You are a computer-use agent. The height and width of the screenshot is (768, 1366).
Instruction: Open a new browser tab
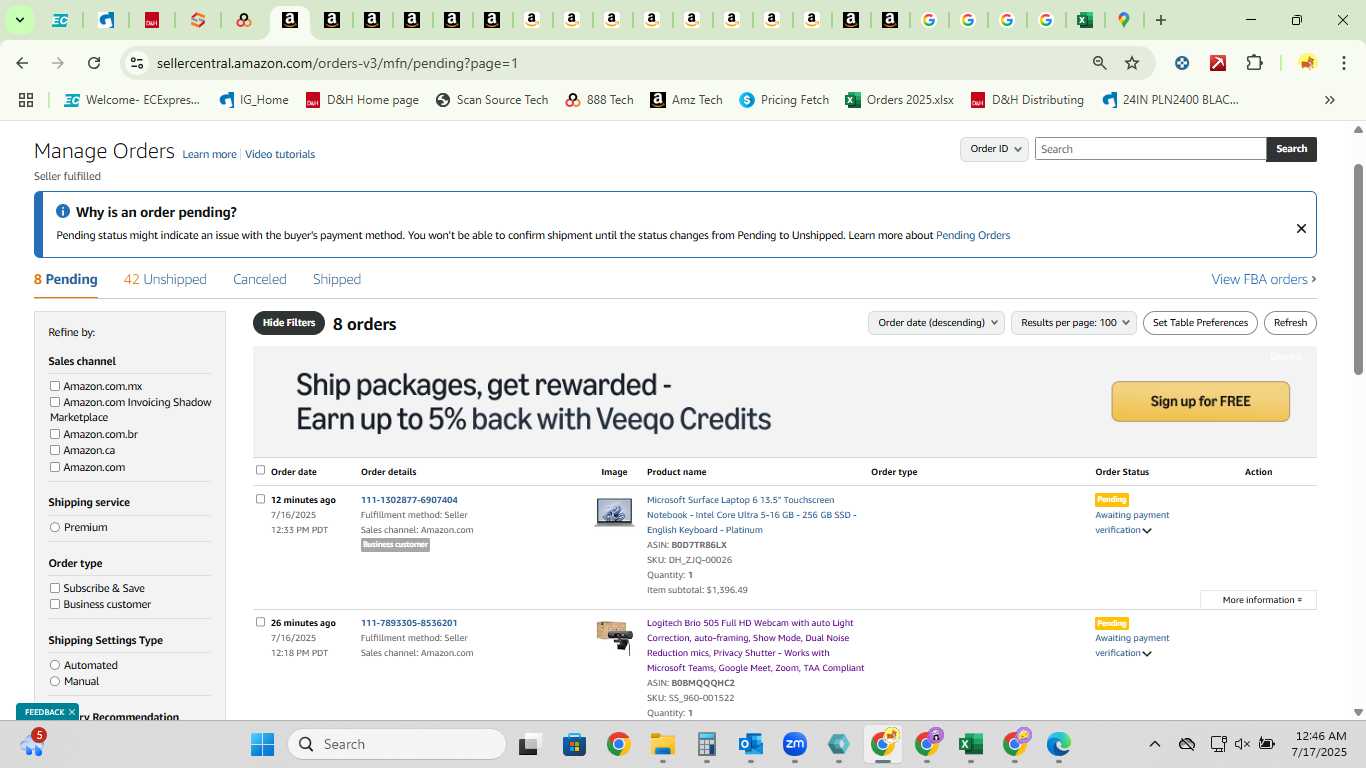coord(1160,20)
